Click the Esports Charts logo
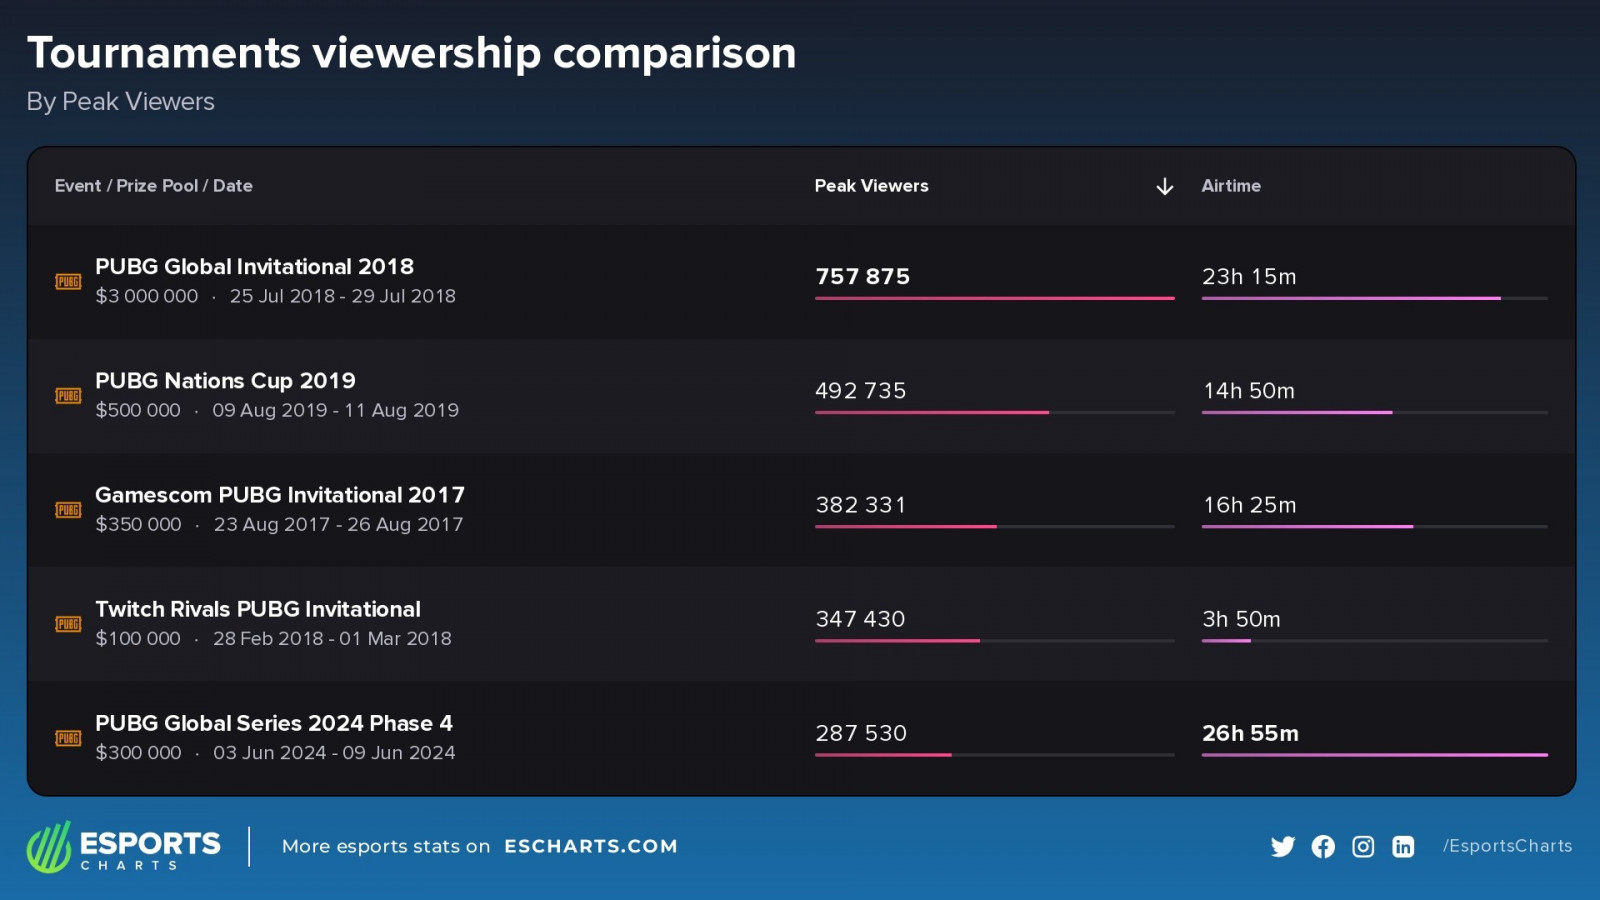Screen dimensions: 1600x900 click(x=124, y=847)
